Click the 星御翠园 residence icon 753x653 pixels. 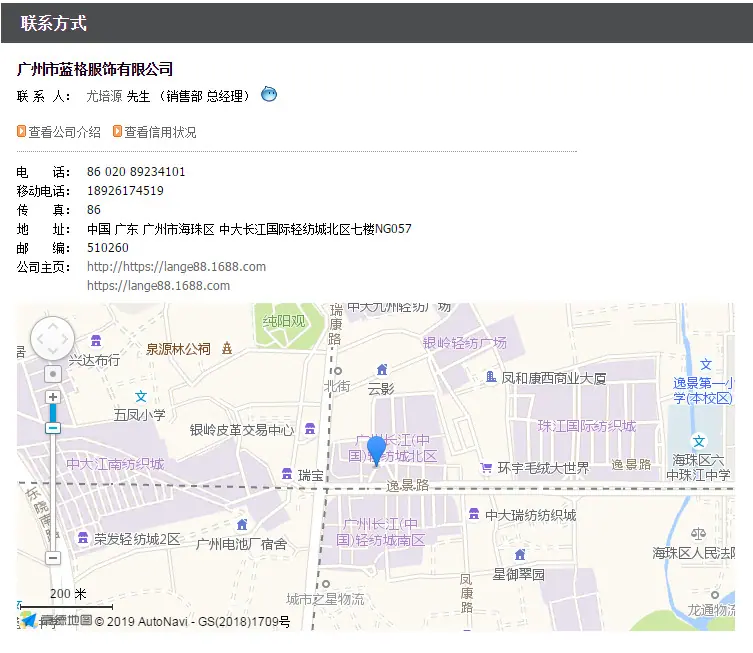520,555
